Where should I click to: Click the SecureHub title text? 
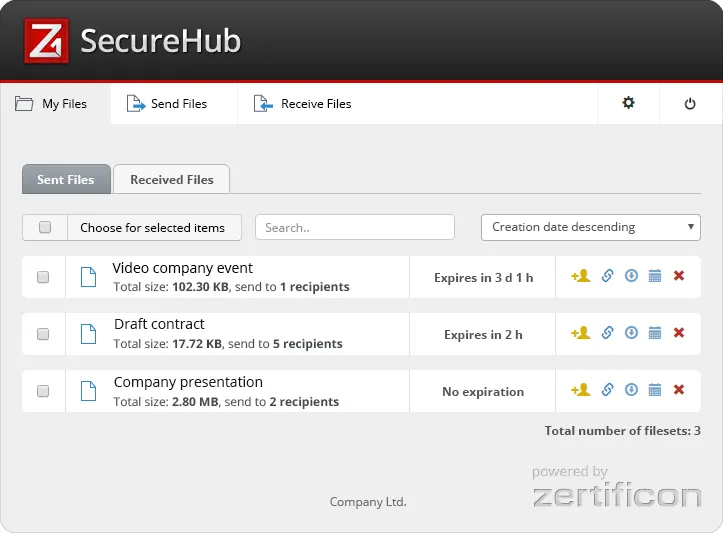(160, 41)
